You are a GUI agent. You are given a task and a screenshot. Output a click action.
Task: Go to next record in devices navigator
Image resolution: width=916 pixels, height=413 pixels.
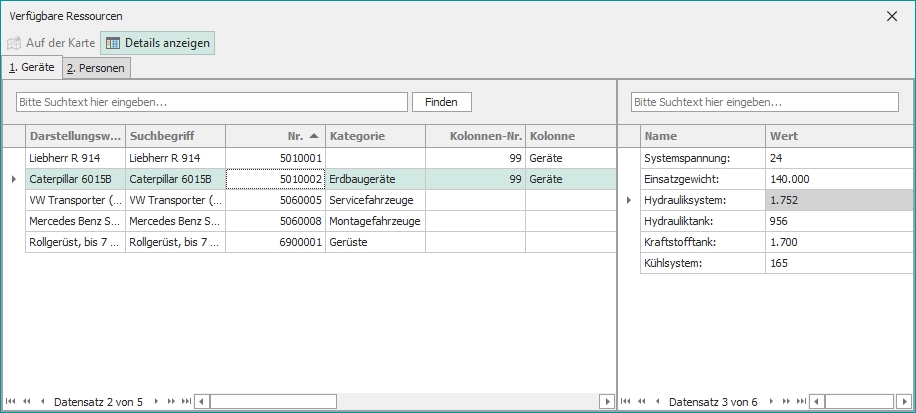pos(156,401)
